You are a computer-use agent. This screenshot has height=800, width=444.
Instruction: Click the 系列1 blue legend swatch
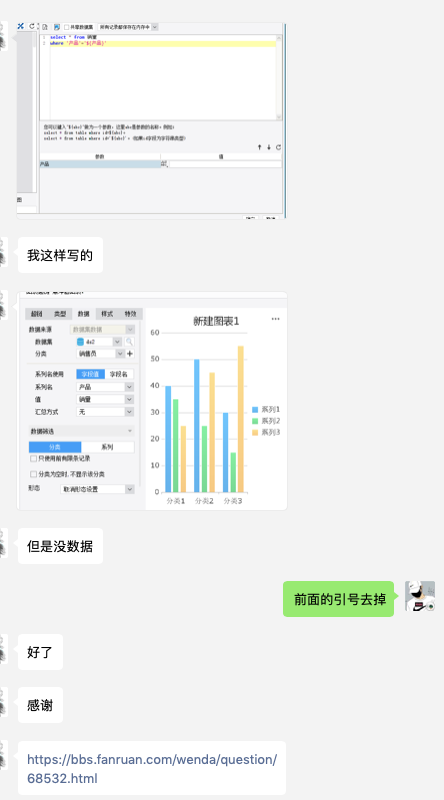[x=255, y=410]
